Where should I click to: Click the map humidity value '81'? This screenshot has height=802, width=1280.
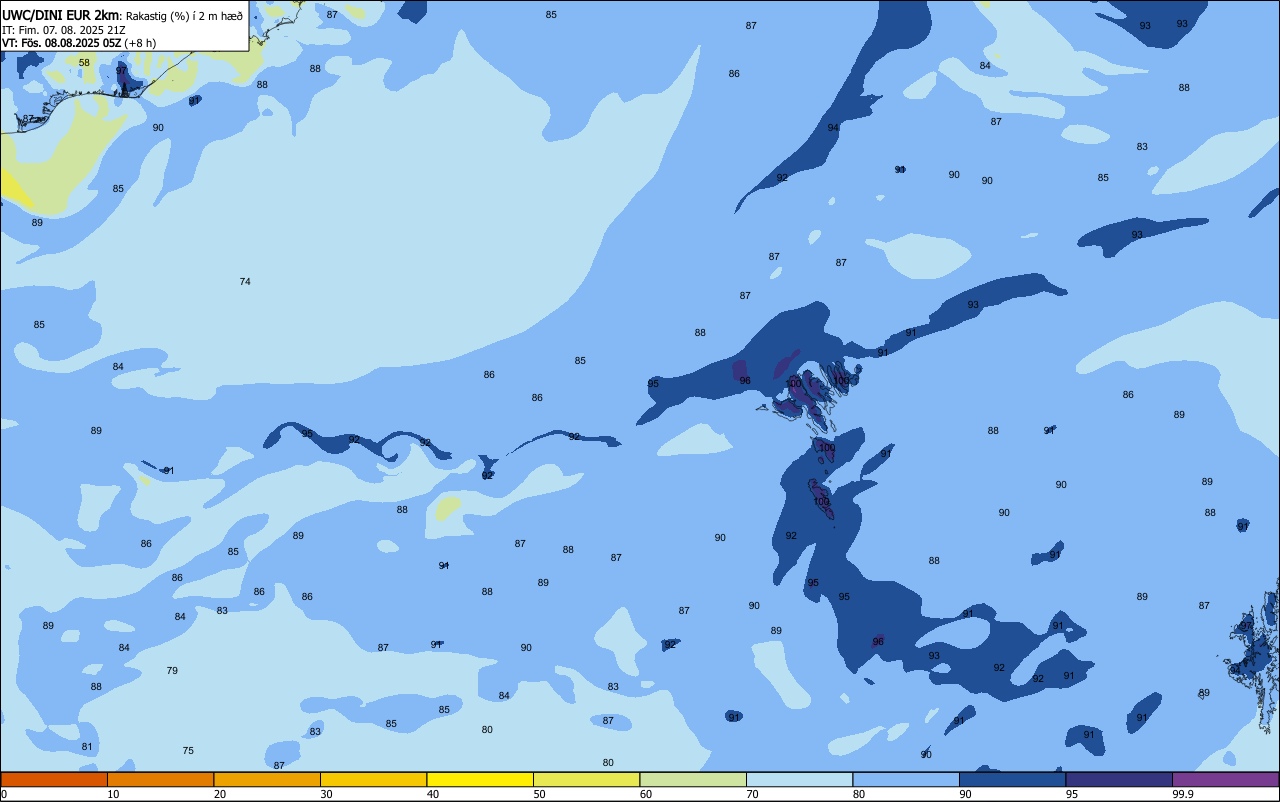coord(87,747)
